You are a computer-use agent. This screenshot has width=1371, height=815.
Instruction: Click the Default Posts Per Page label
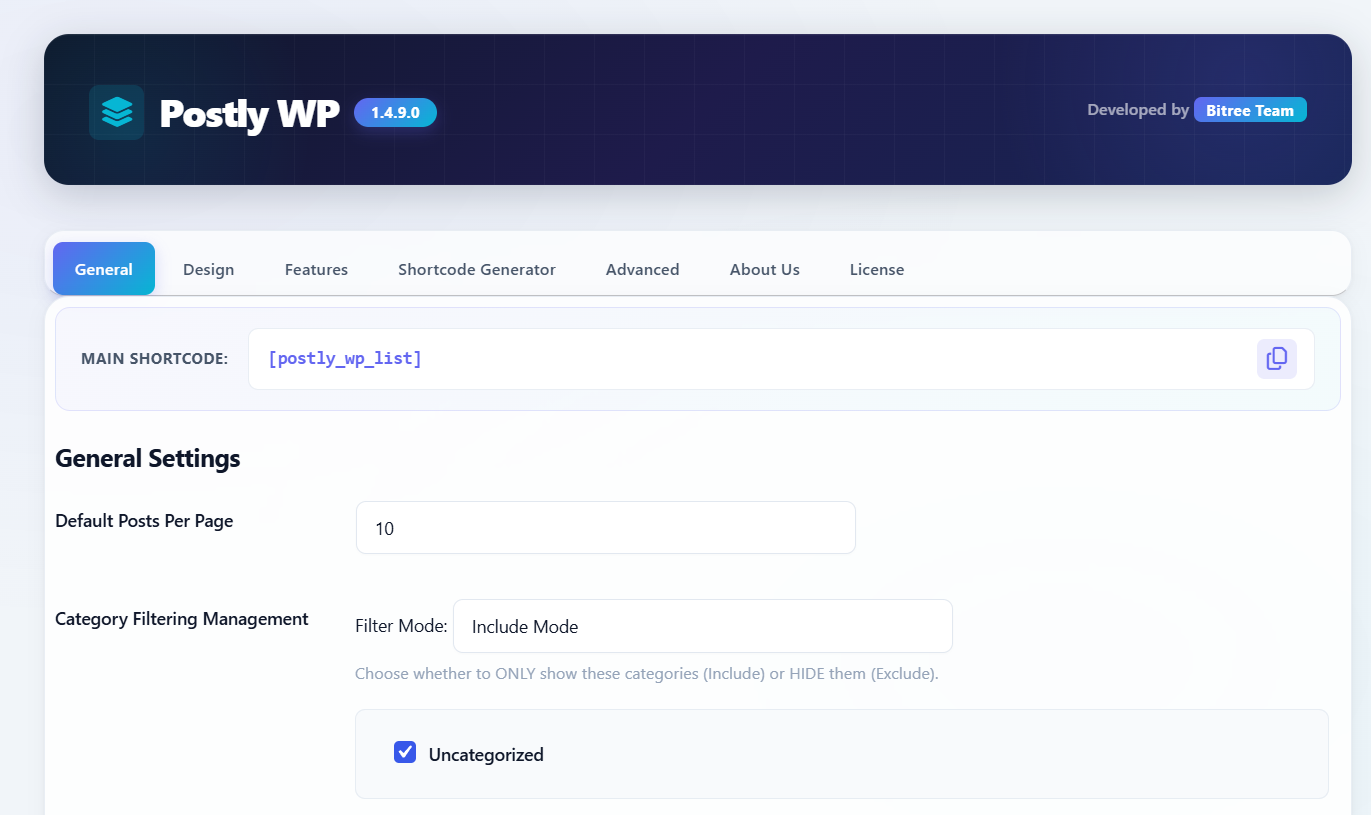(x=144, y=521)
